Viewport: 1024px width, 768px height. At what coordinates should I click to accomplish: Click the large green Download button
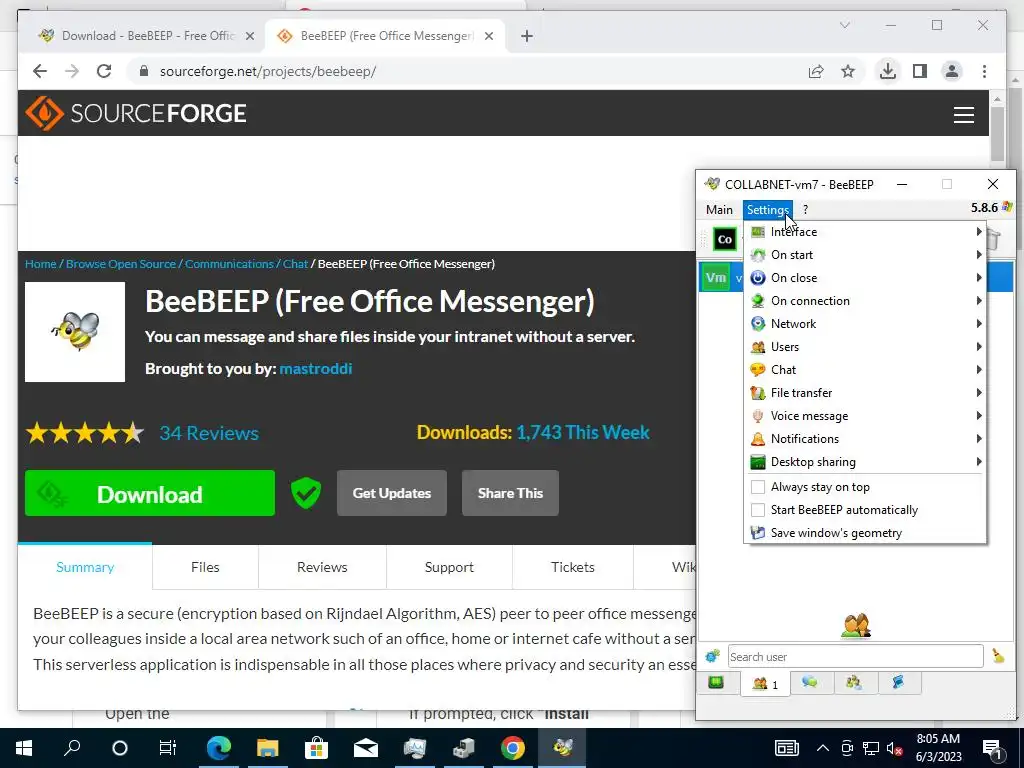150,493
